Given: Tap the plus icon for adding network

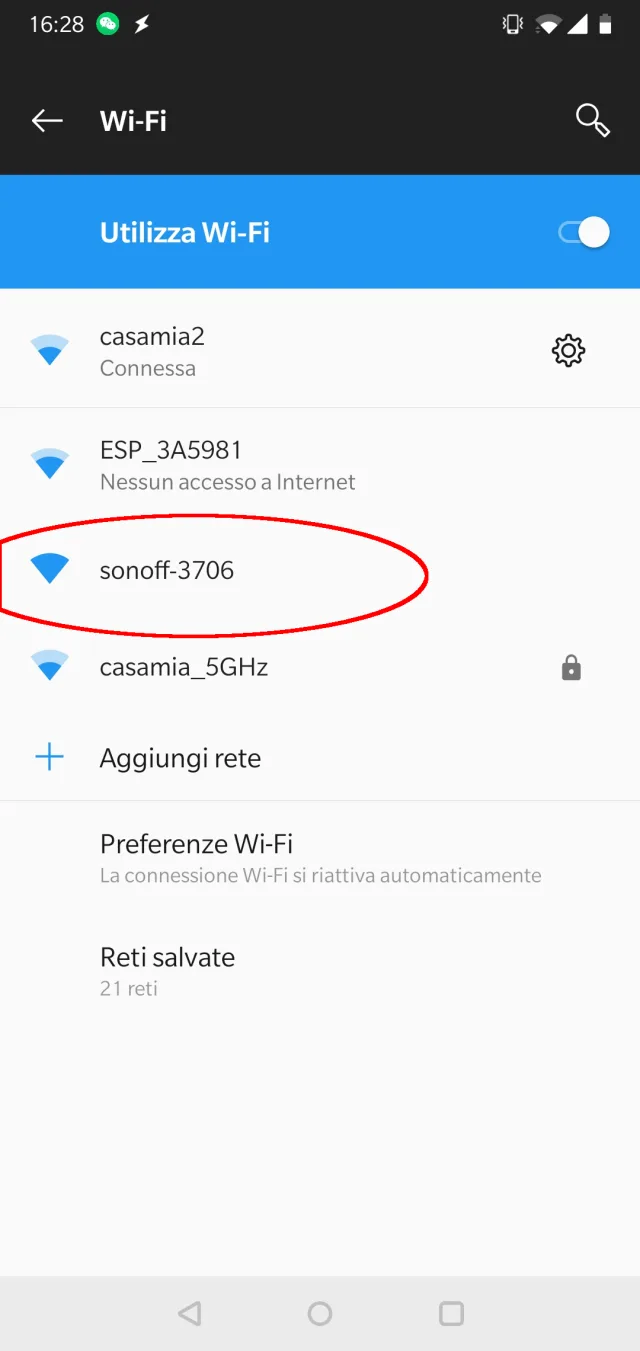Looking at the screenshot, I should coord(49,758).
